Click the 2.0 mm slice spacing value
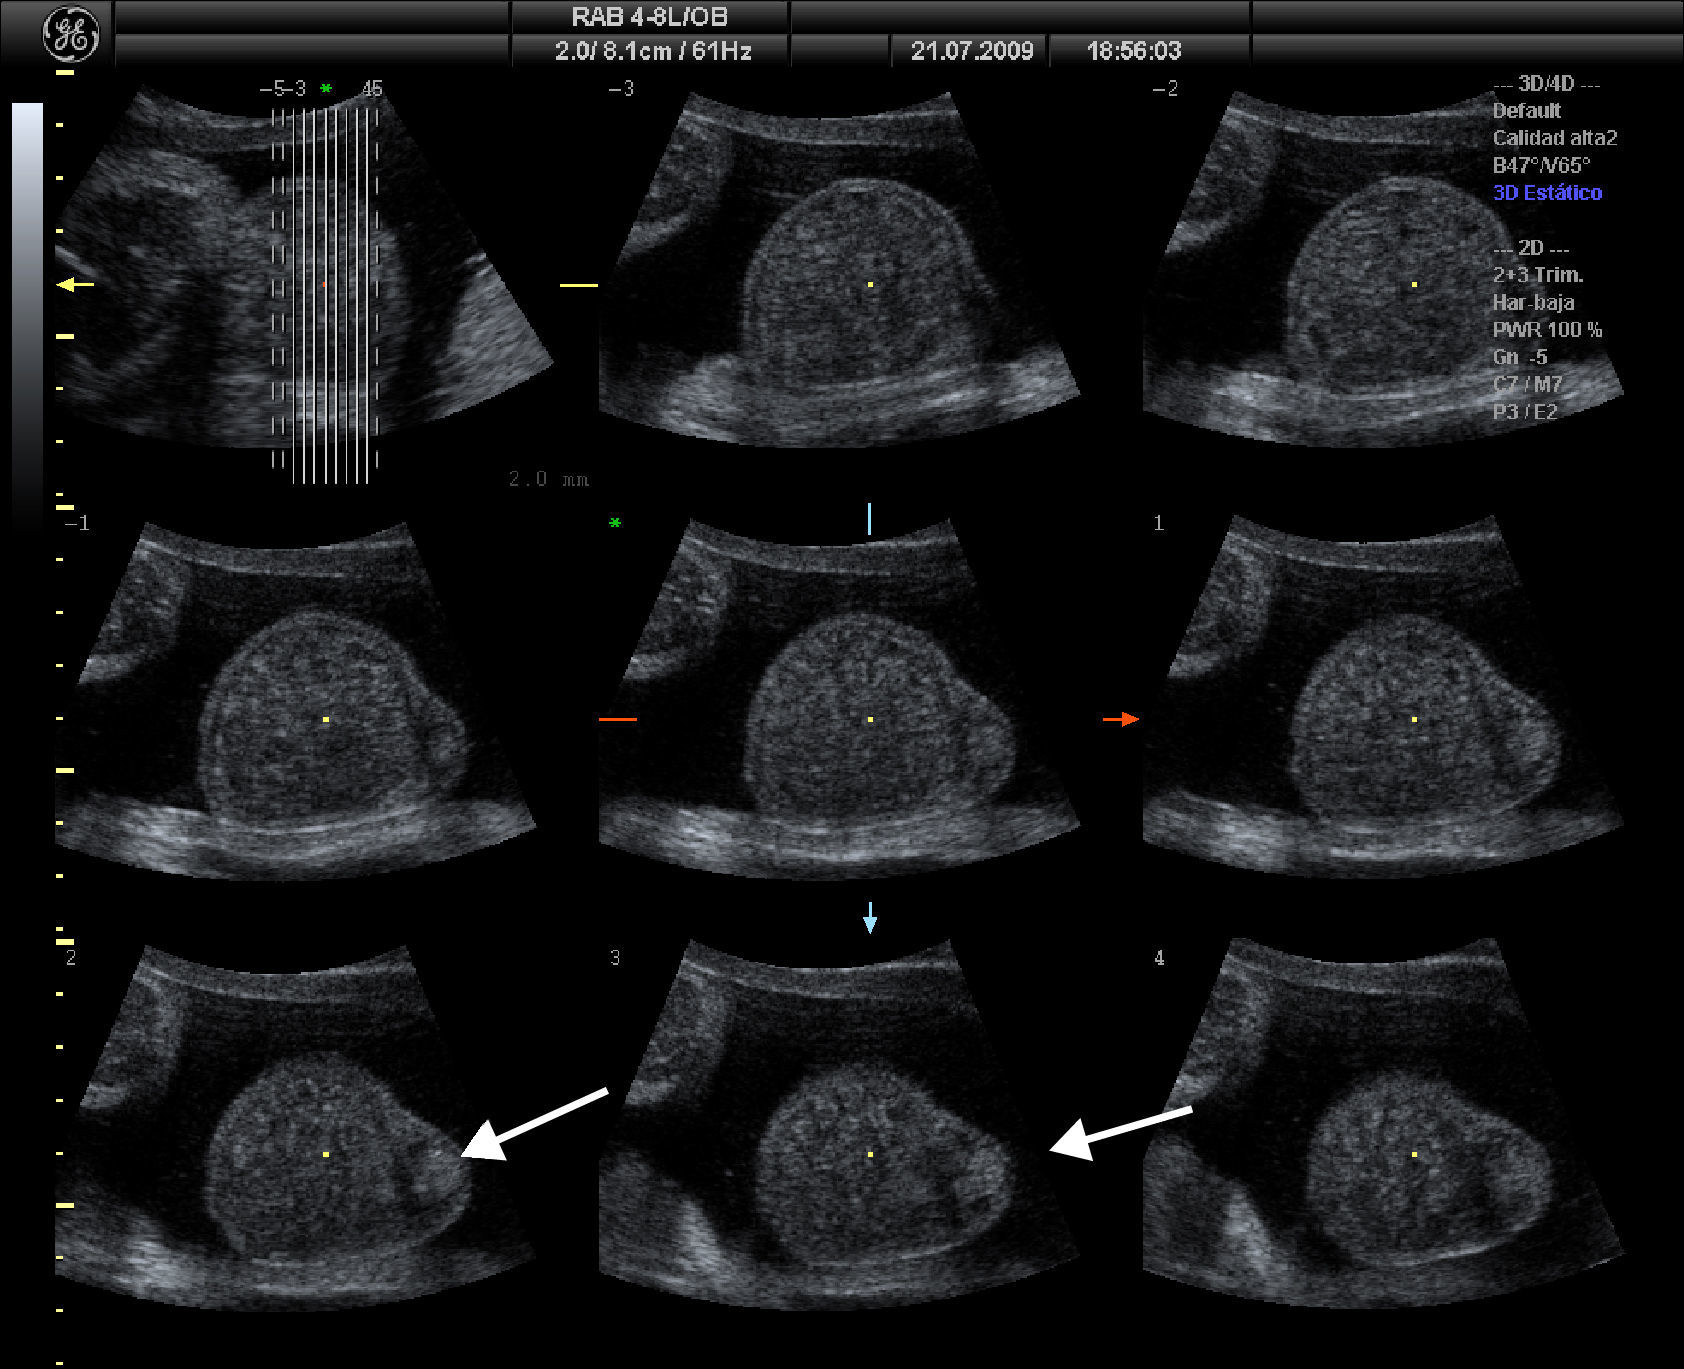Image resolution: width=1684 pixels, height=1369 pixels. click(548, 479)
